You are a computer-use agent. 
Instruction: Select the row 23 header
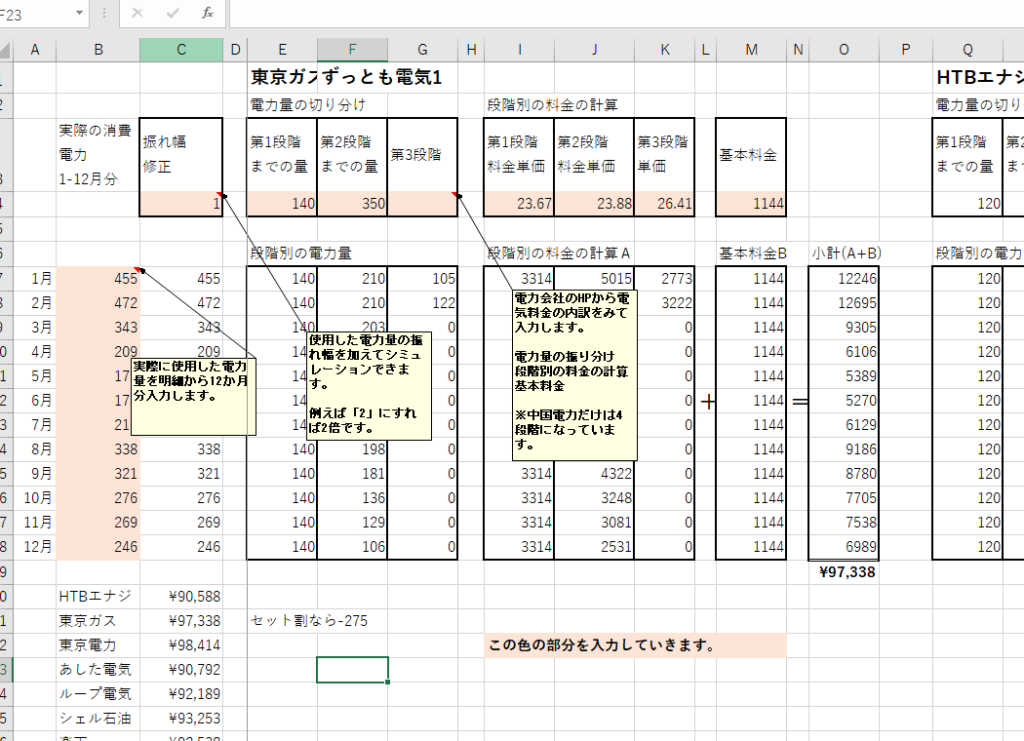tap(6, 670)
